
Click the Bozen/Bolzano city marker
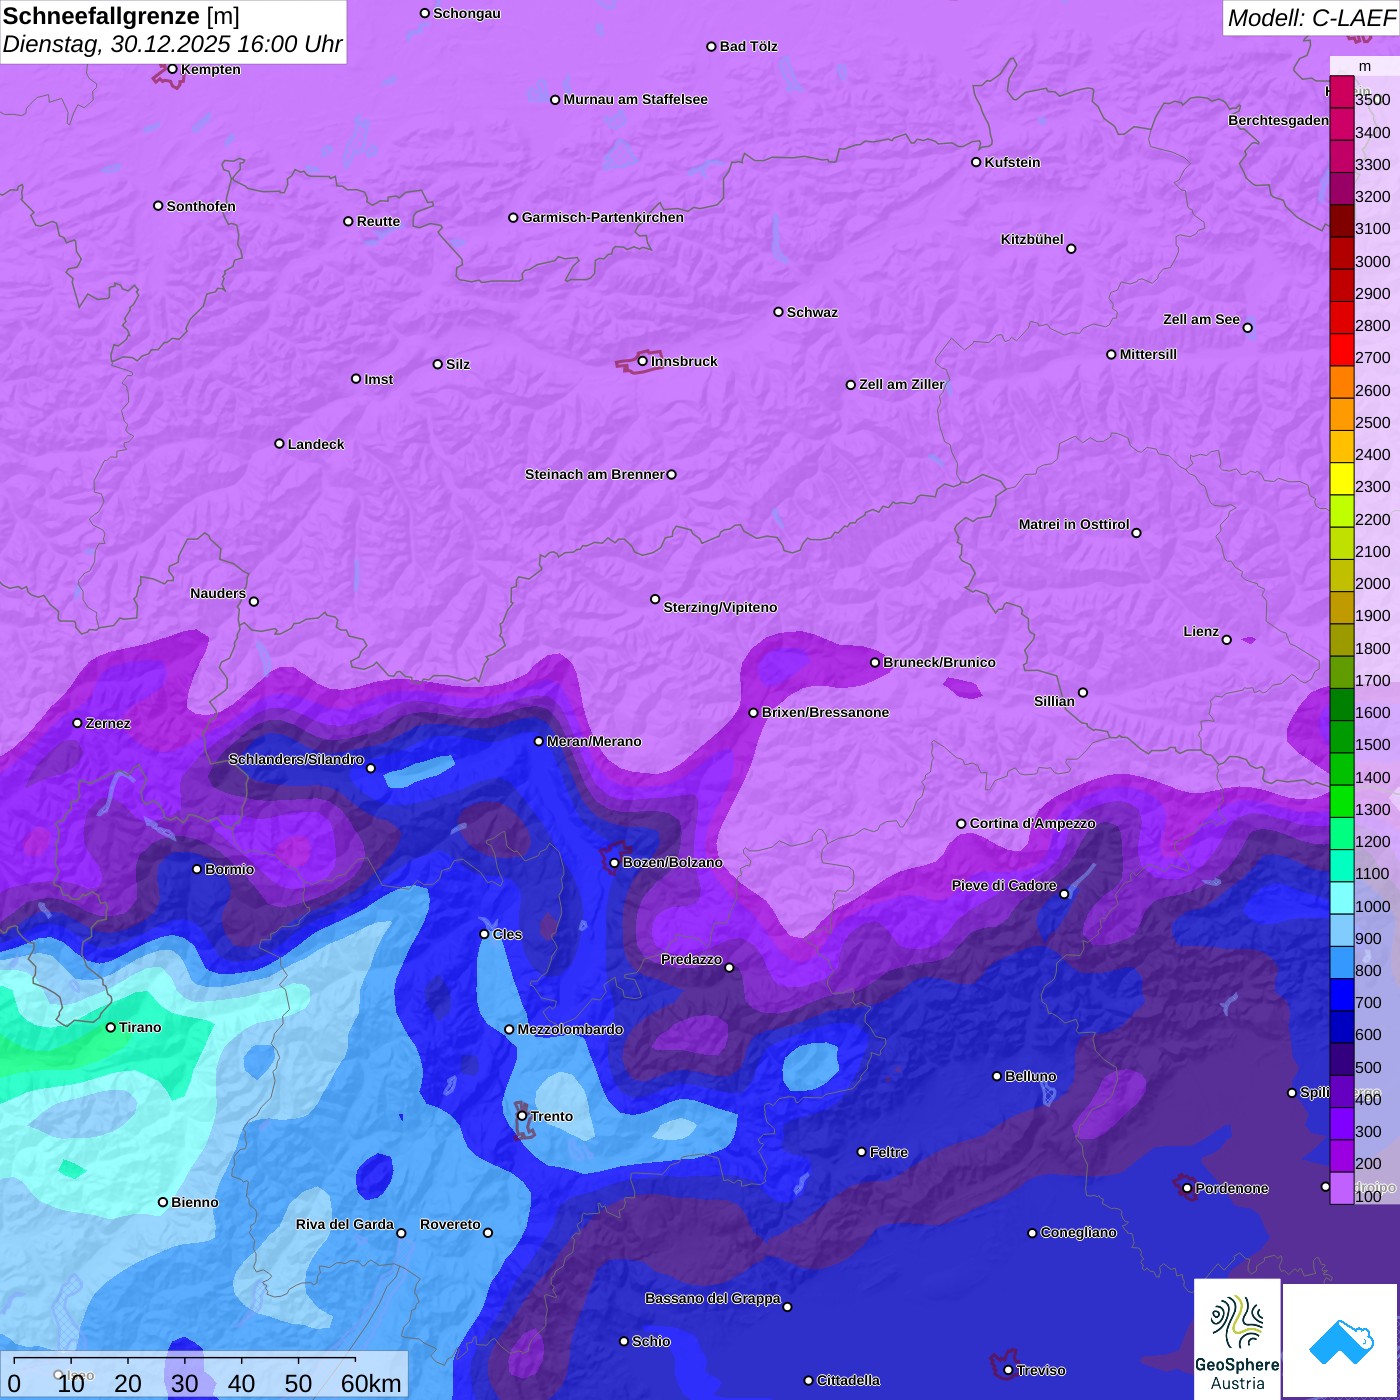[x=615, y=862]
